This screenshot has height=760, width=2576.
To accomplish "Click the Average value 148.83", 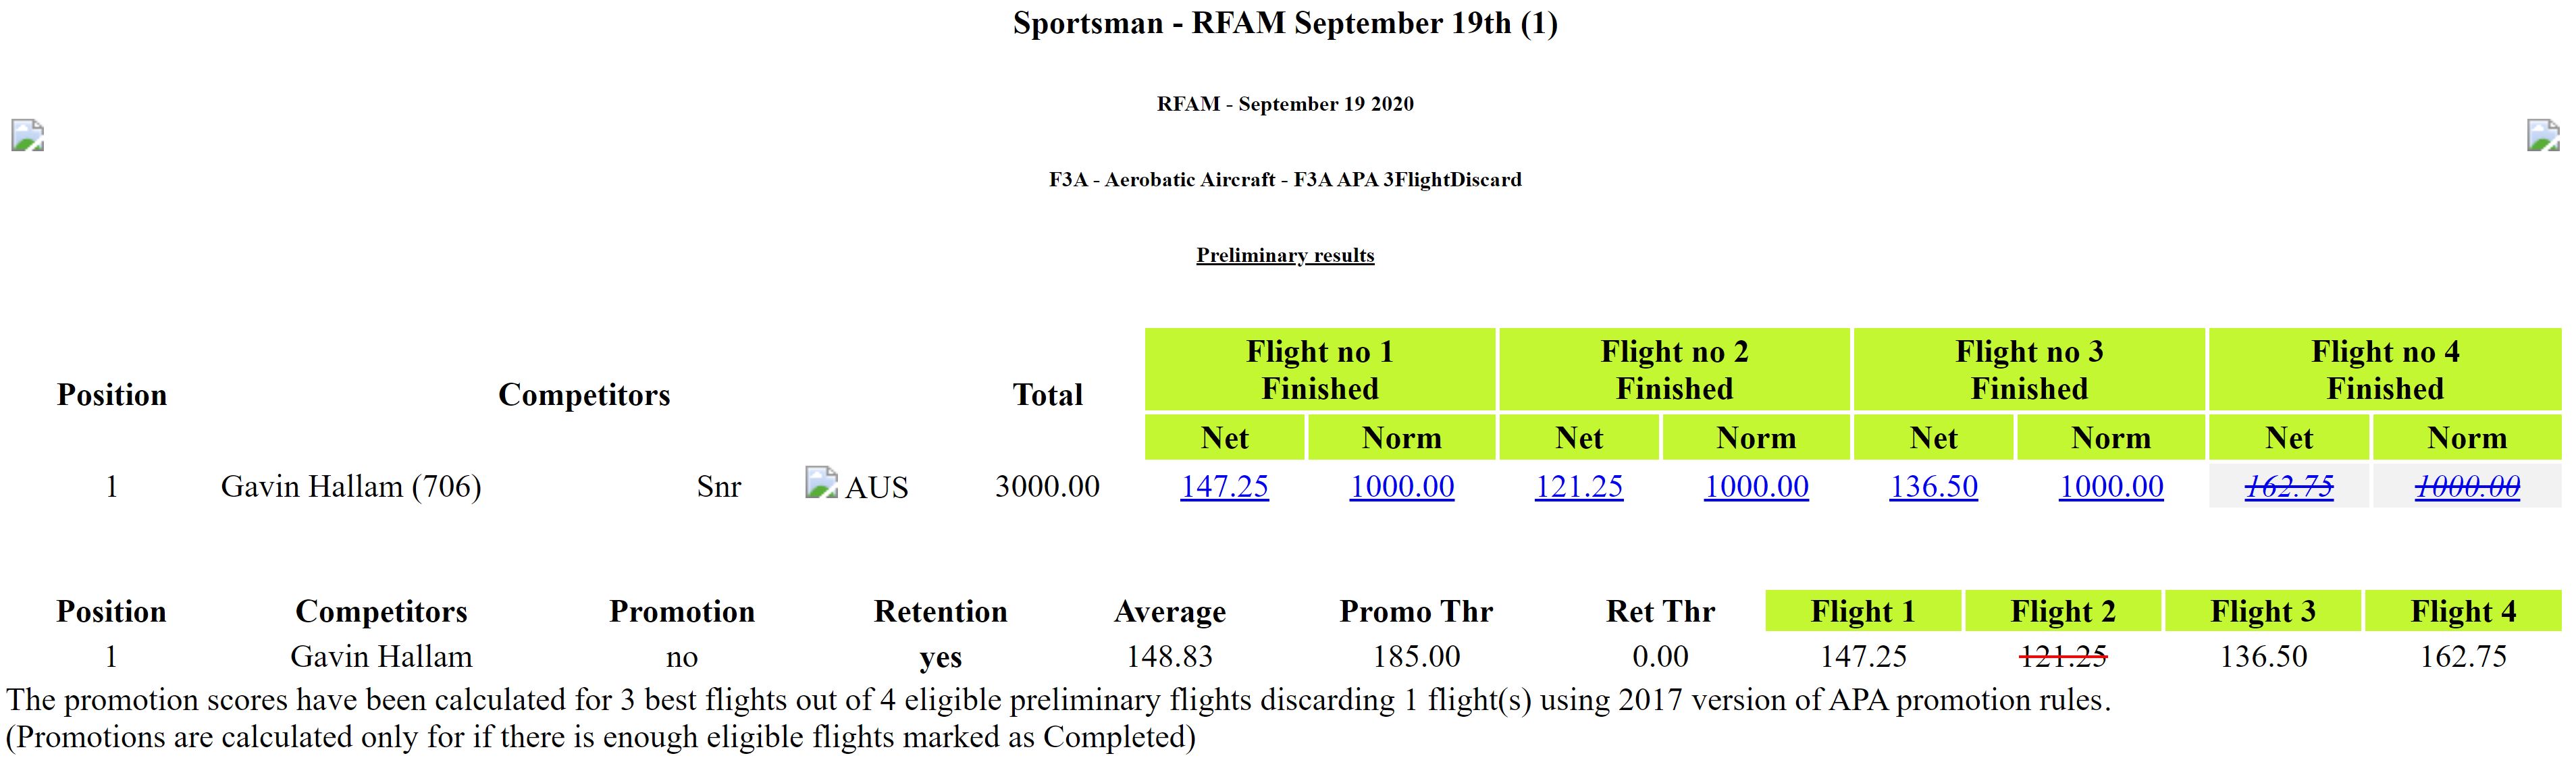I will (1169, 656).
